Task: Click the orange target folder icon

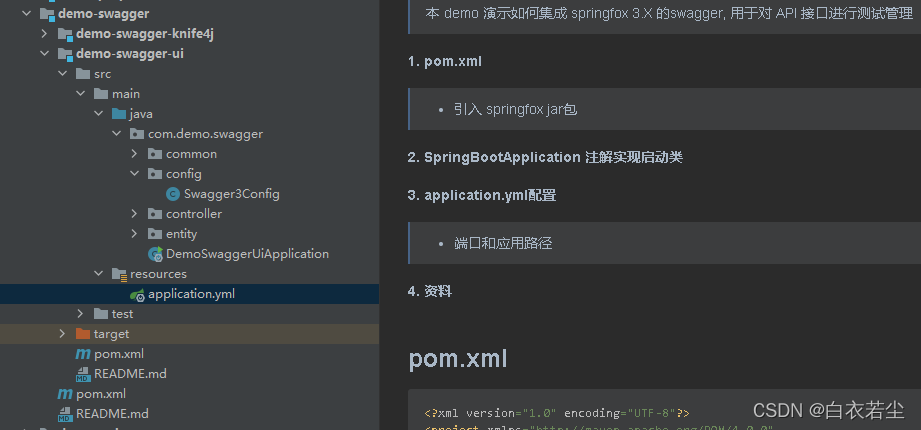Action: pyautogui.click(x=83, y=333)
